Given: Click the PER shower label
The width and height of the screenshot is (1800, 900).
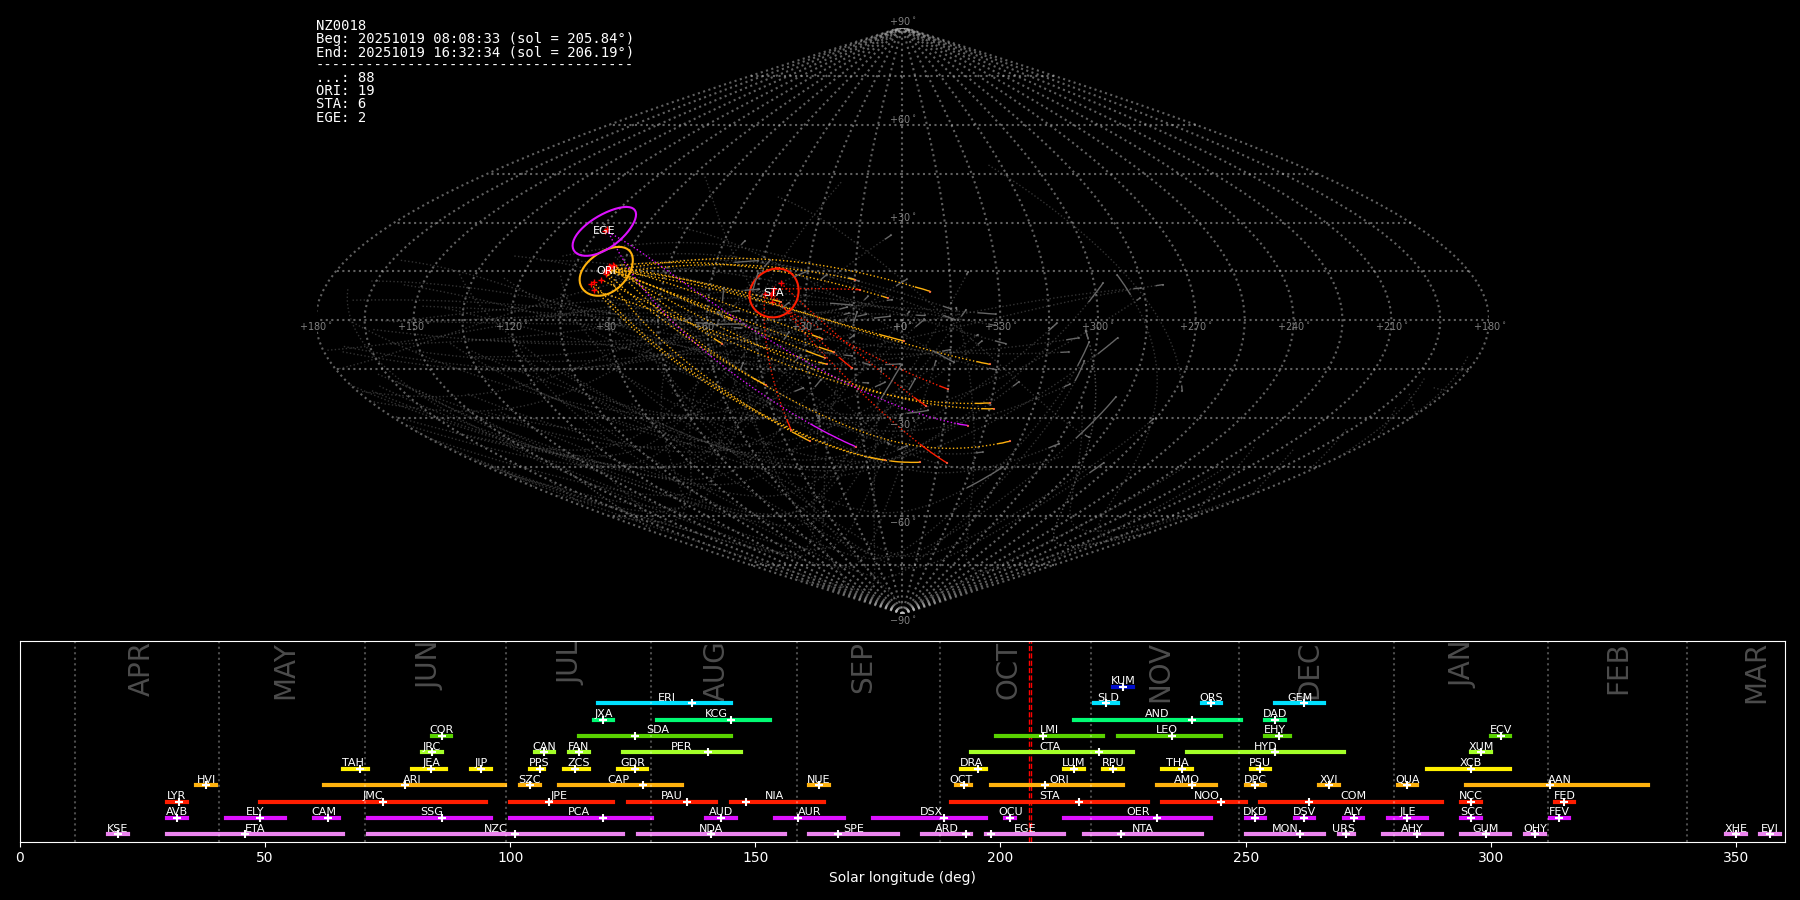Looking at the screenshot, I should 681,747.
